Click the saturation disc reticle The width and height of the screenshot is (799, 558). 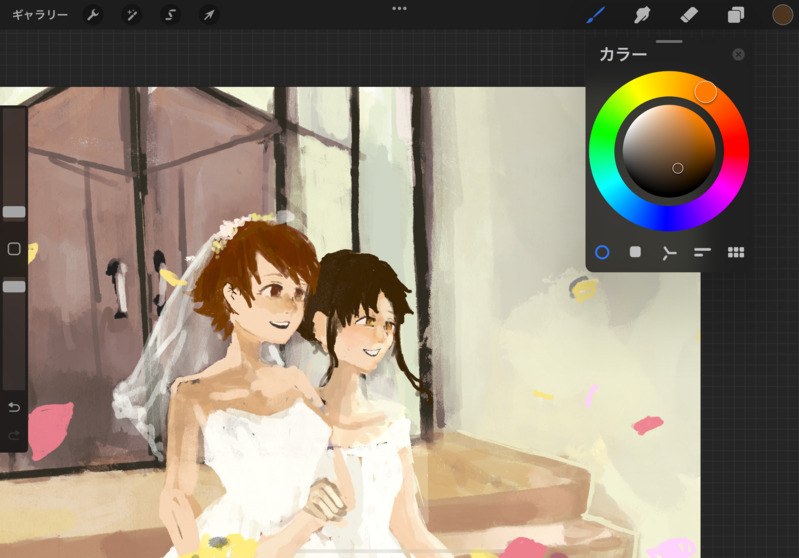point(677,168)
